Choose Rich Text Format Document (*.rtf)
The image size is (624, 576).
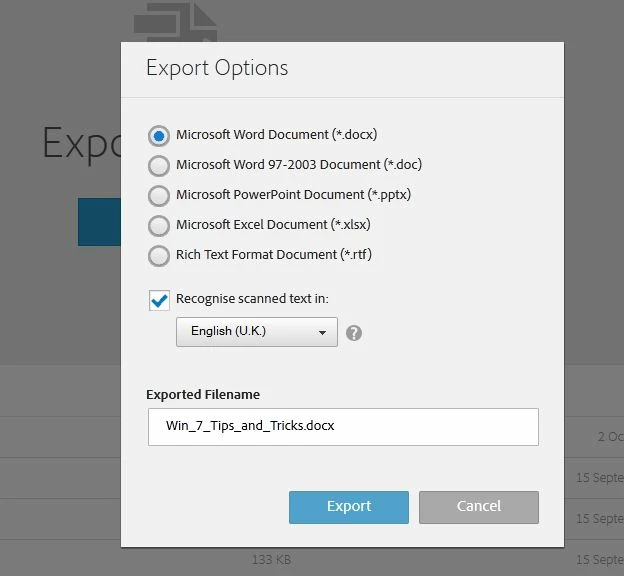[x=159, y=256]
